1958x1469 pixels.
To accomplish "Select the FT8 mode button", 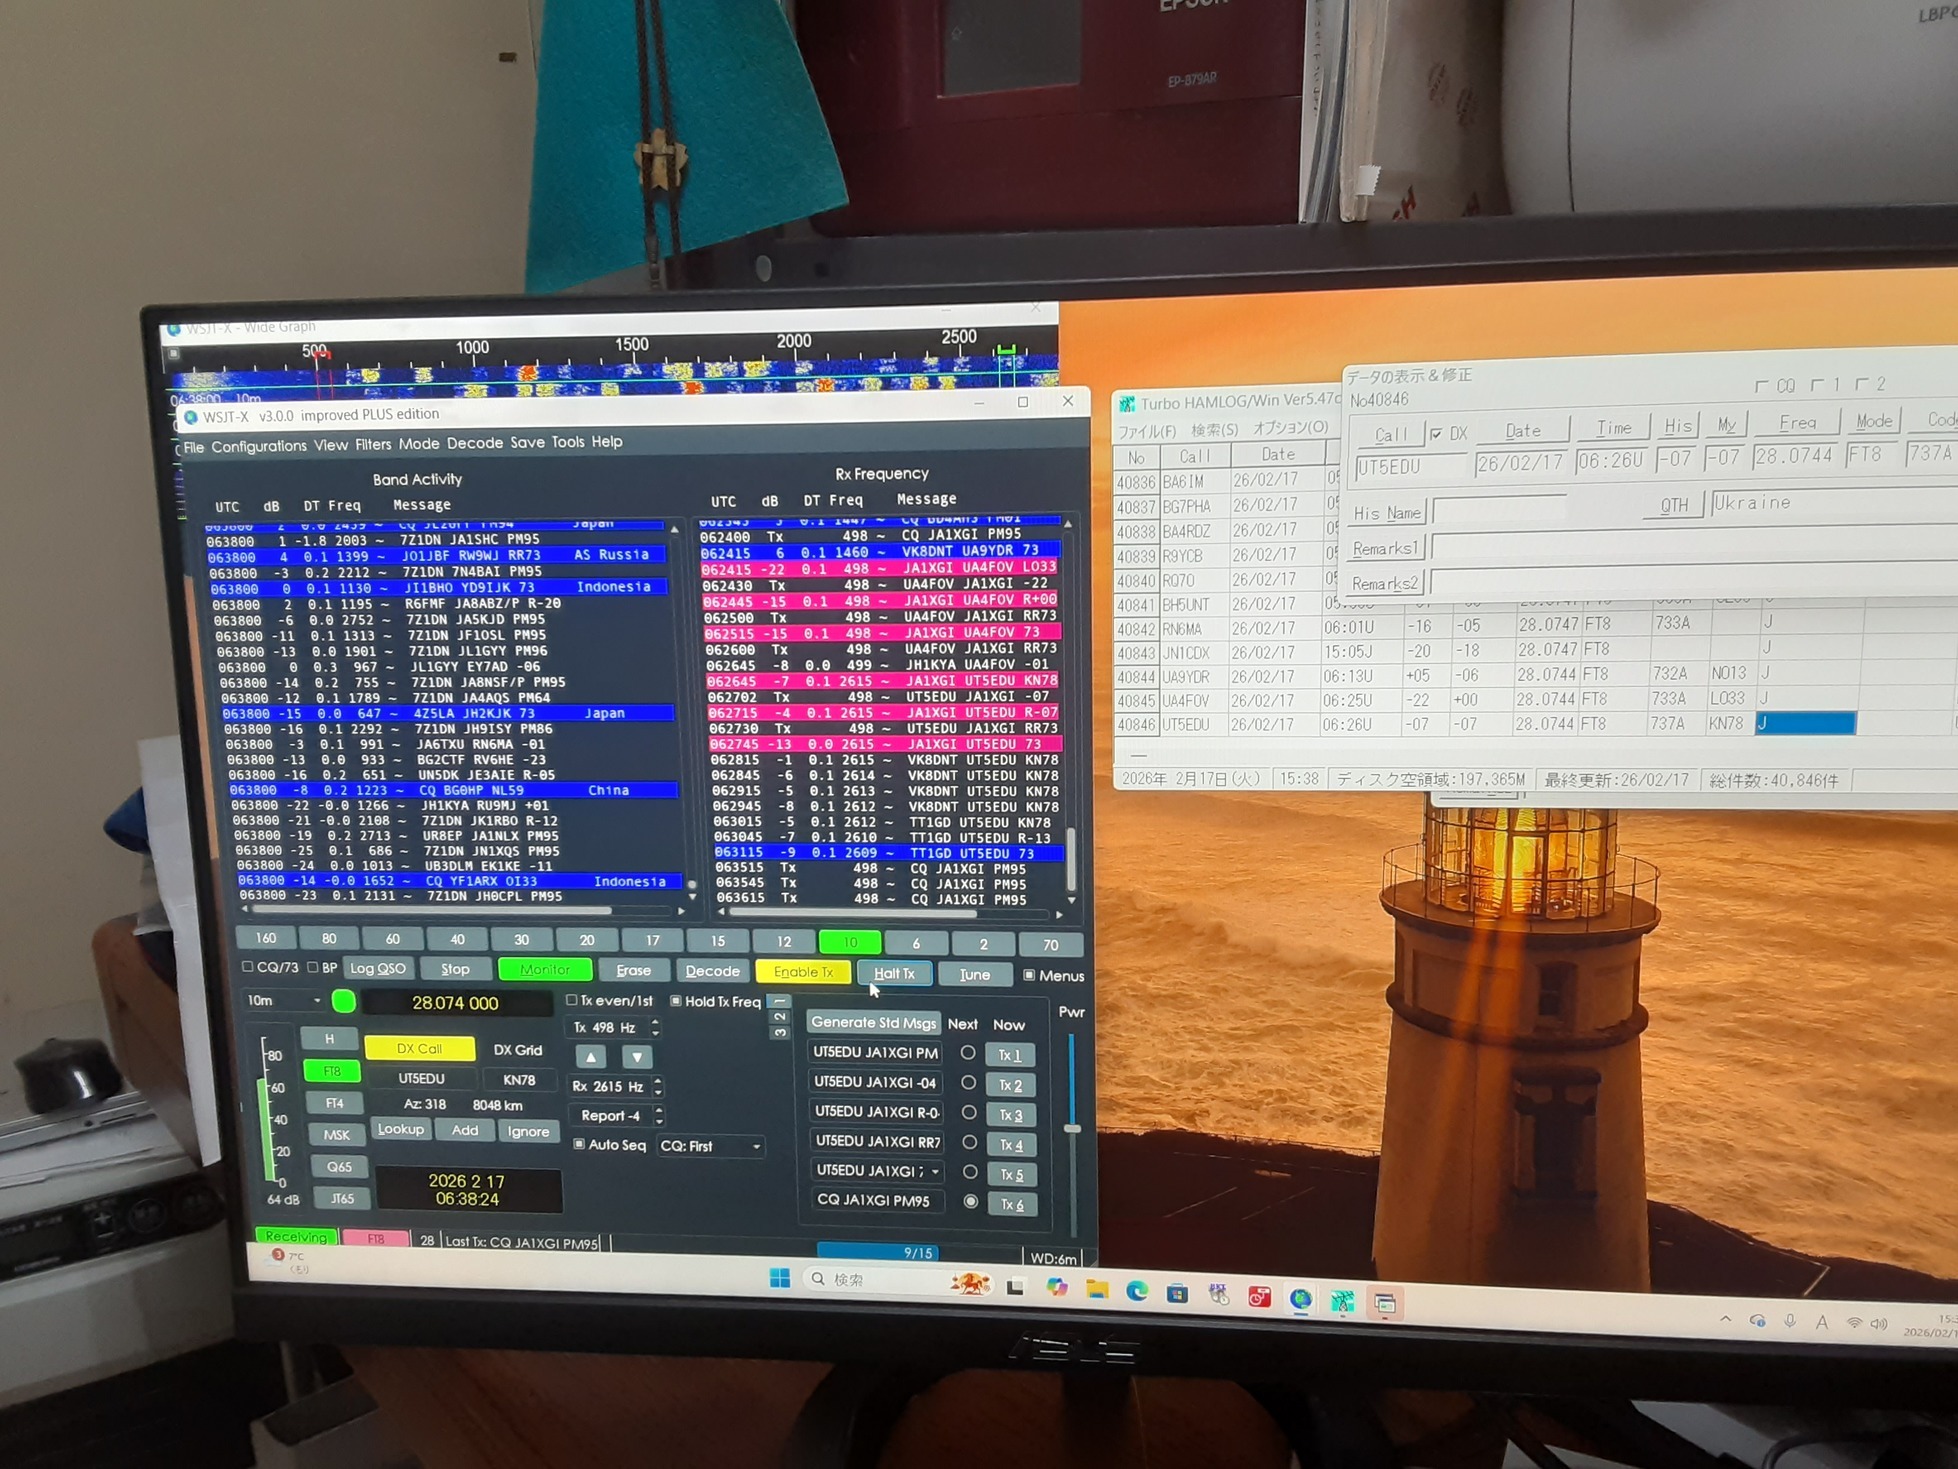I will [x=332, y=1071].
